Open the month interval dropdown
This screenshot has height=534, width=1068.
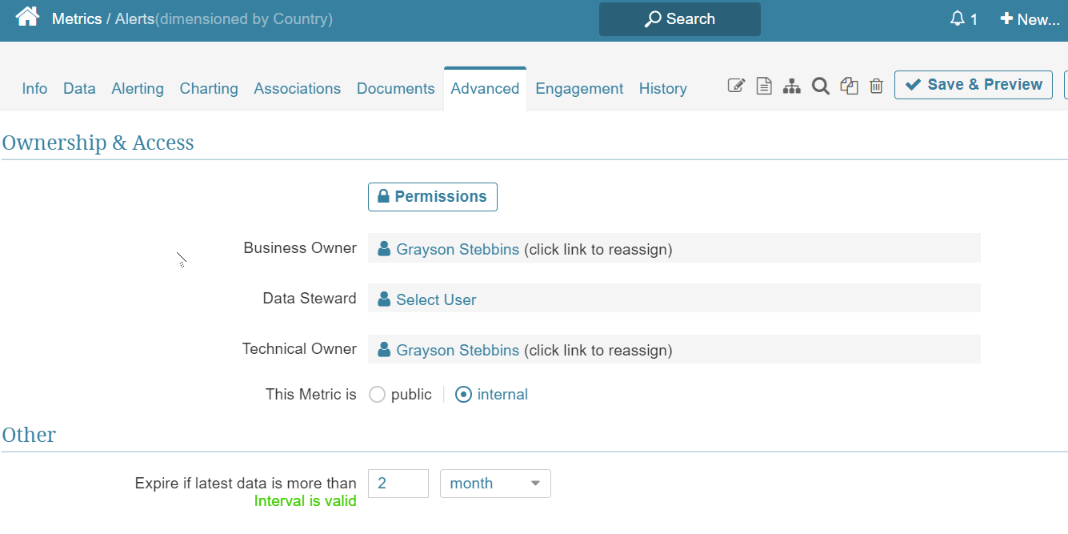click(495, 484)
